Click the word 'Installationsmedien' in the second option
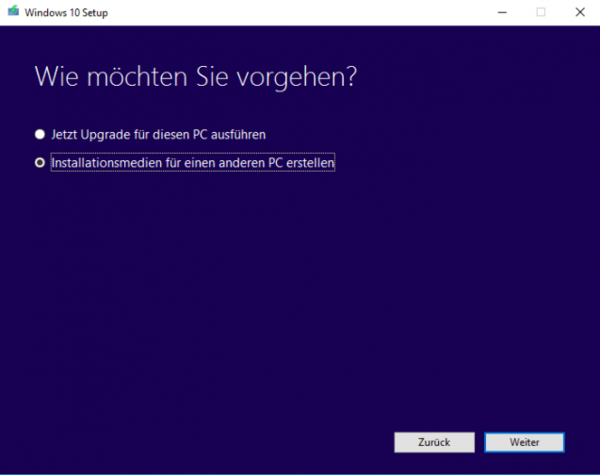The image size is (600, 475). pos(107,163)
